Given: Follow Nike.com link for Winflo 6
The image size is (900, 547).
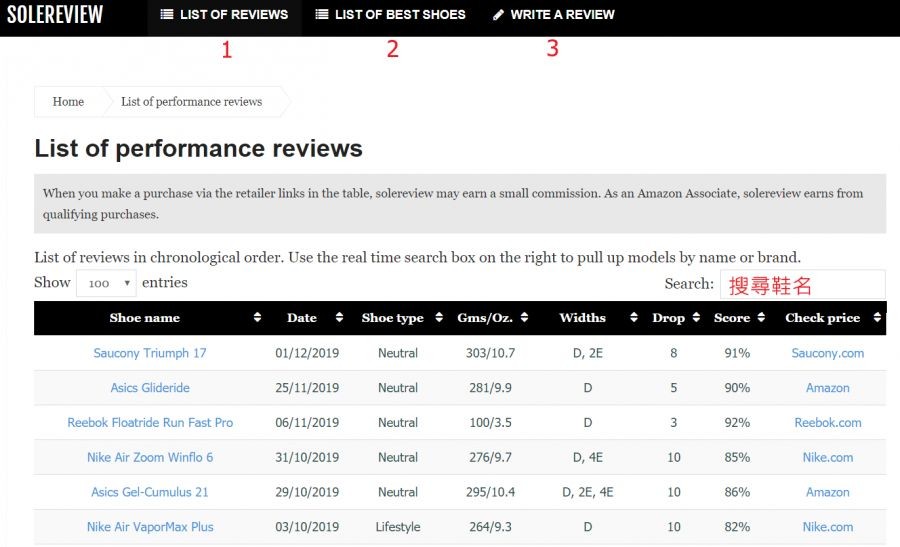Looking at the screenshot, I should pos(828,457).
